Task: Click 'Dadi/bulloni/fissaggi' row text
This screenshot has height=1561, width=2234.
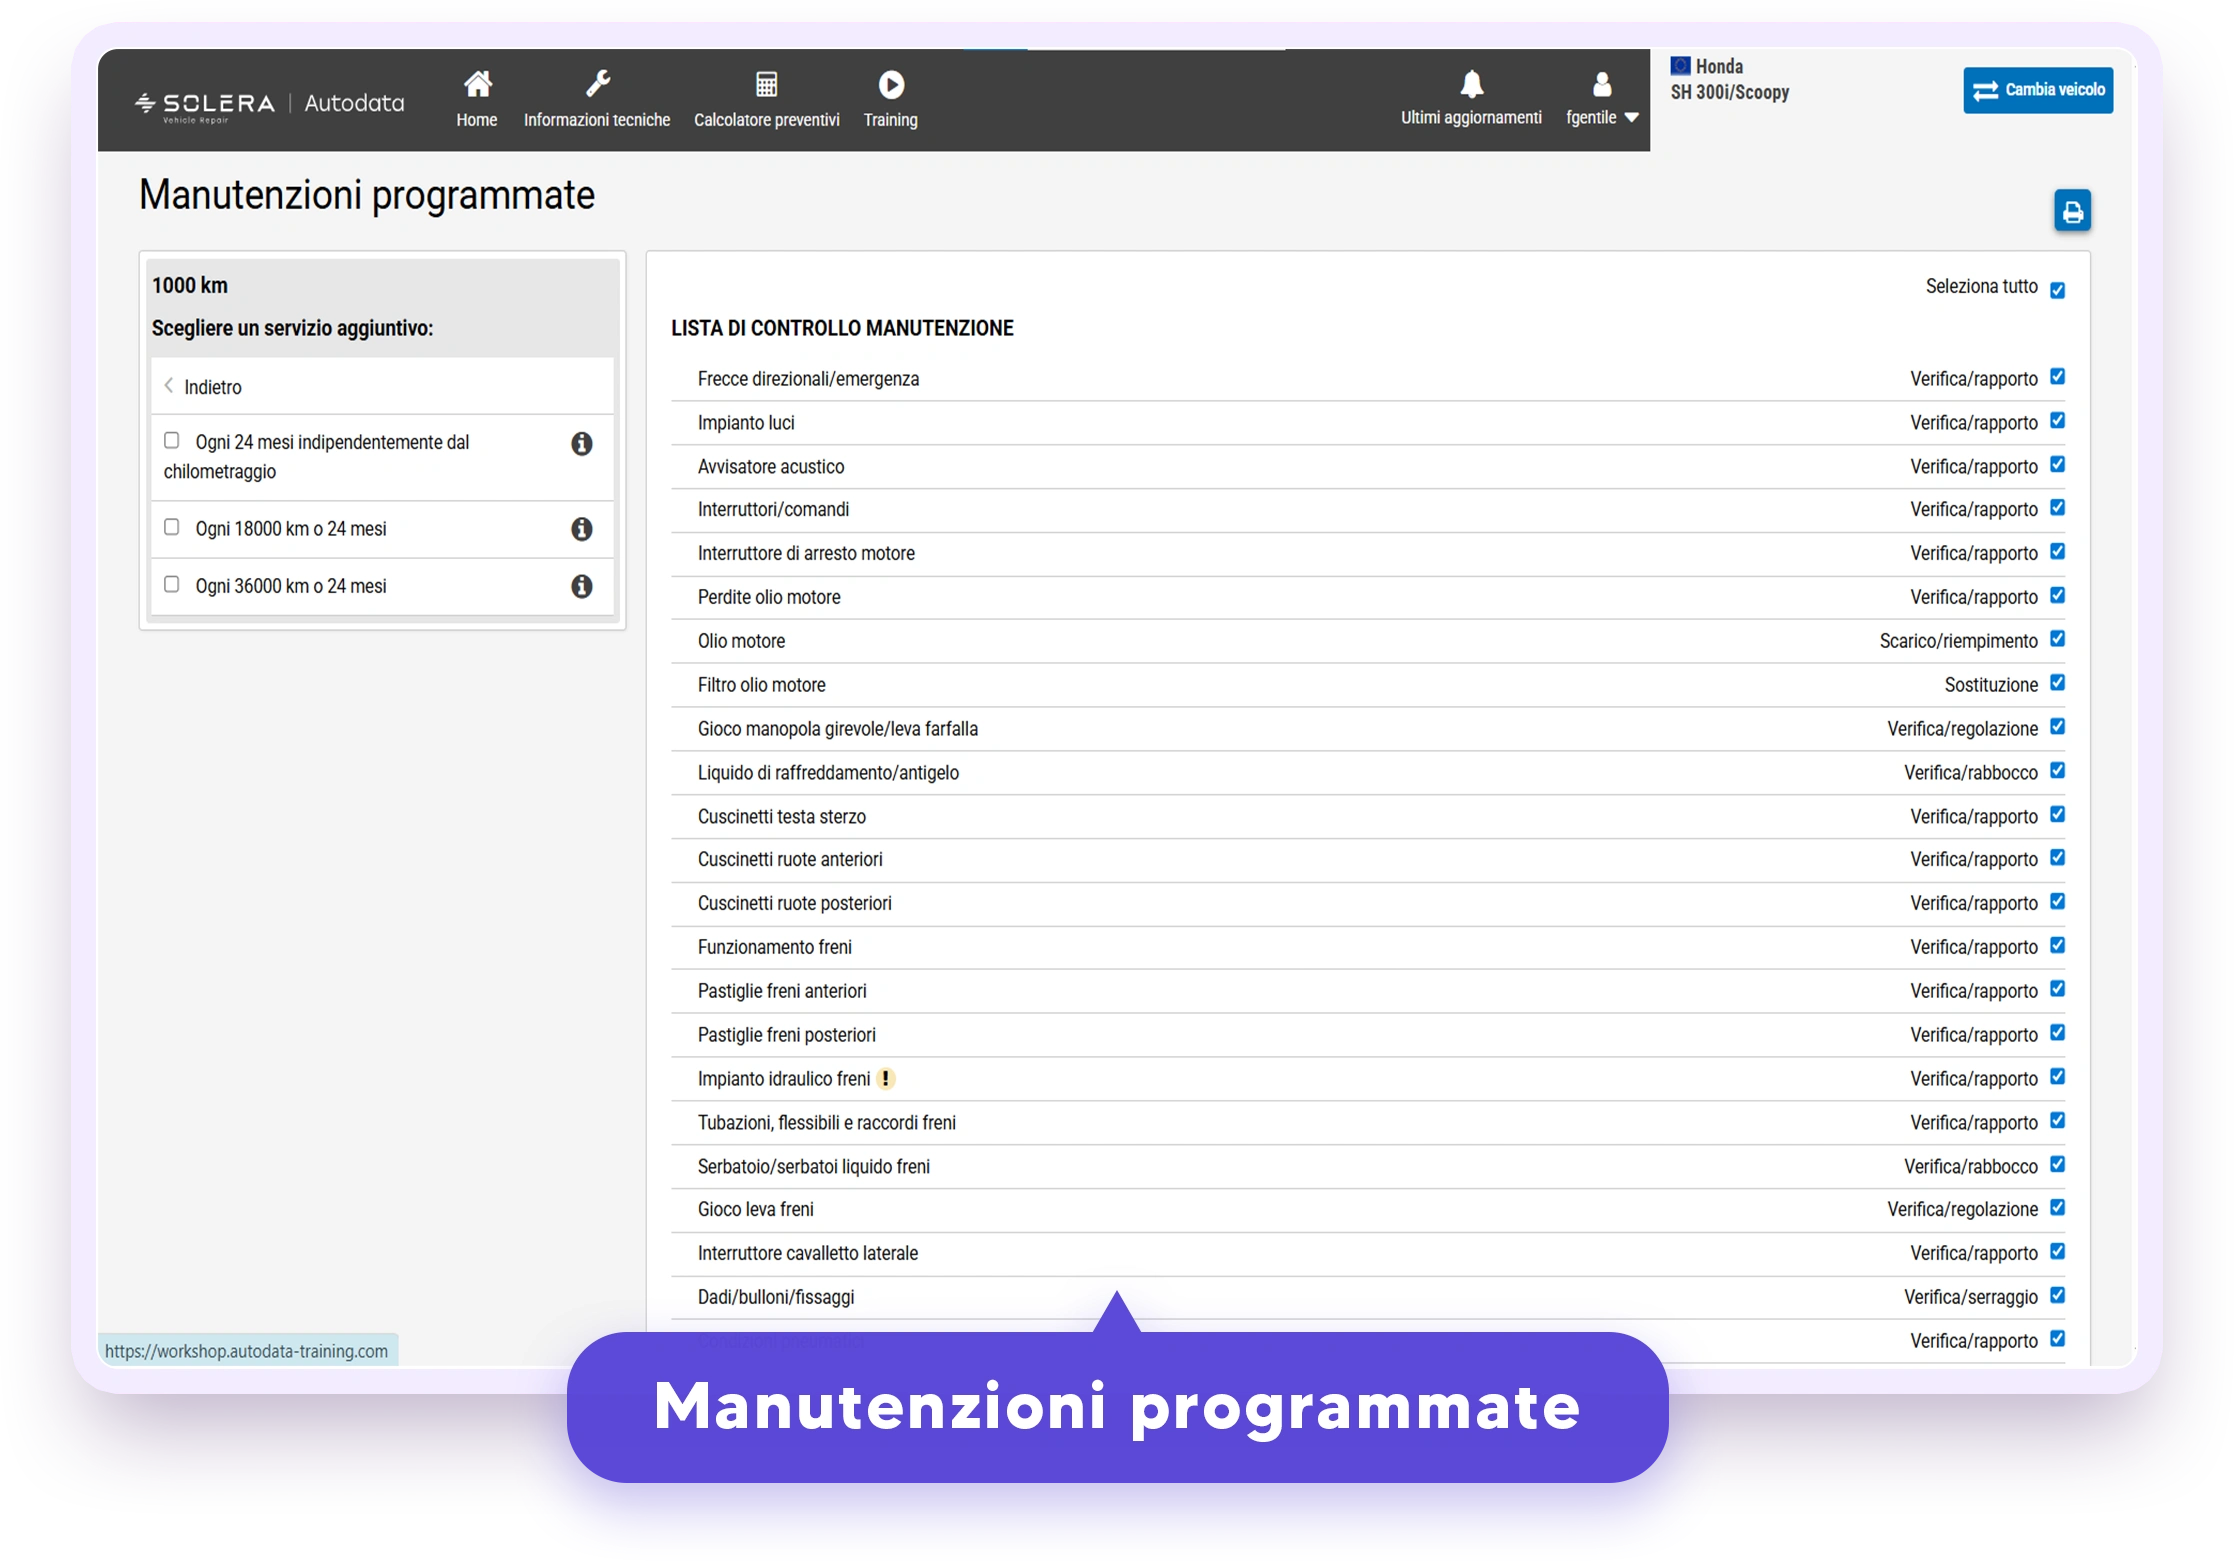Action: 776,1297
